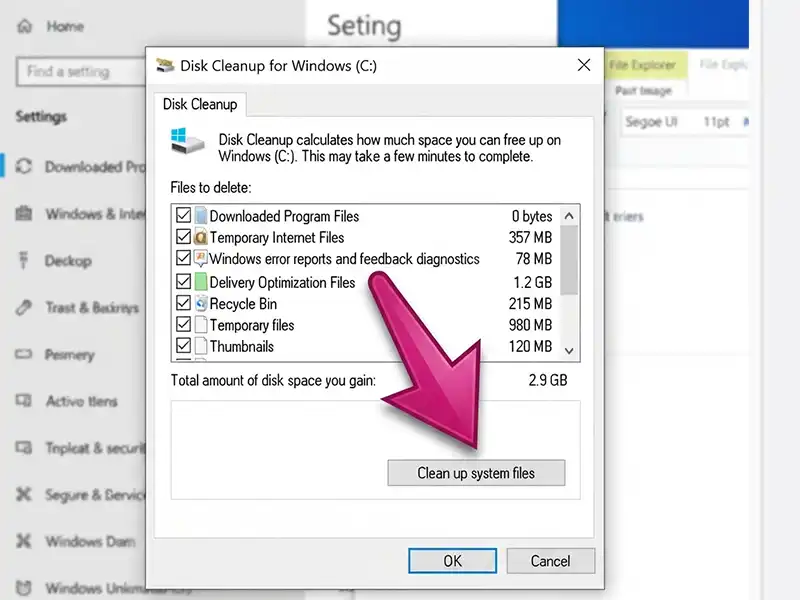The width and height of the screenshot is (800, 600).
Task: Click the 1.2 GB size value
Action: pos(532,282)
